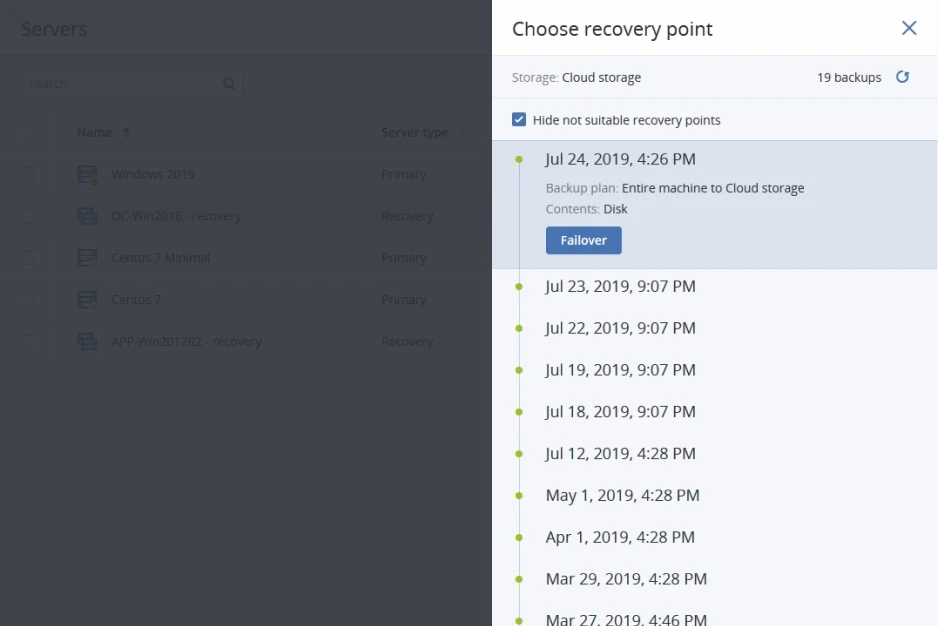938x626 pixels.
Task: Click the DC-Win2016 recovery server icon
Action: 87,216
